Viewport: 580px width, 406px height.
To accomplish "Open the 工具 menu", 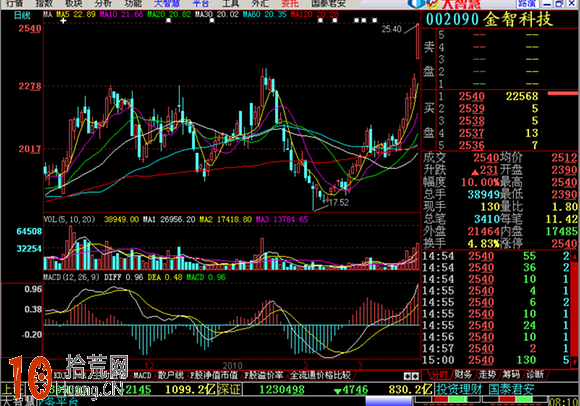I will 230,3.
